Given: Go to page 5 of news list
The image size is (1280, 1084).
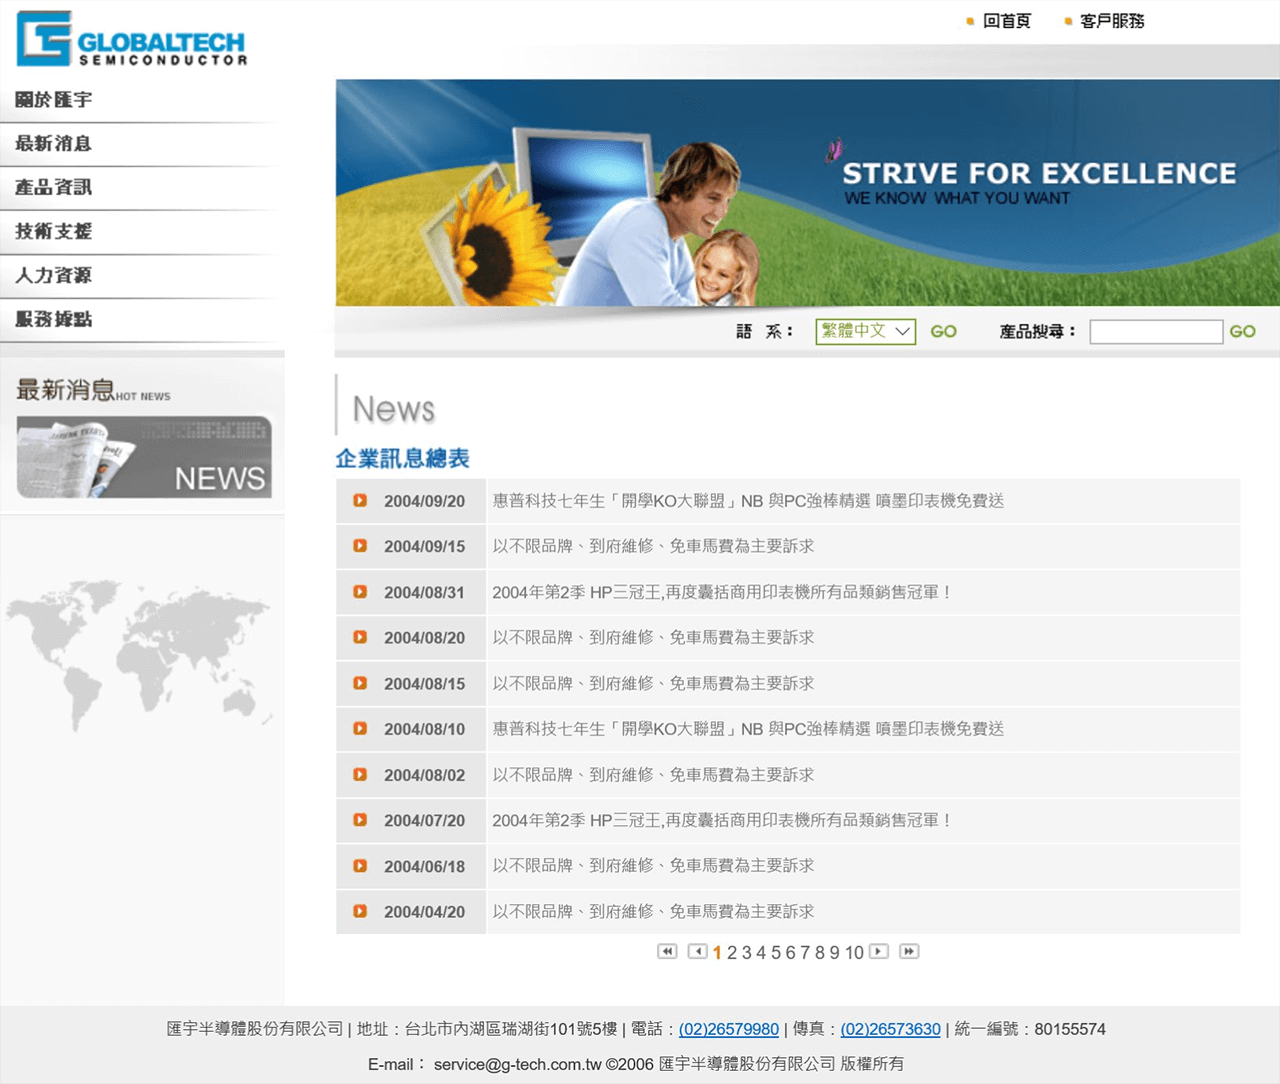Looking at the screenshot, I should tap(776, 953).
